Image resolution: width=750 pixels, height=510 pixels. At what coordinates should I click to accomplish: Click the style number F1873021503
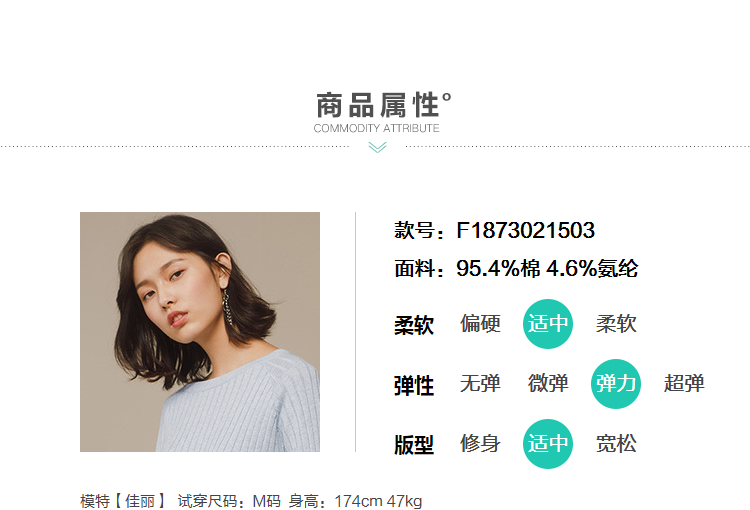point(526,231)
